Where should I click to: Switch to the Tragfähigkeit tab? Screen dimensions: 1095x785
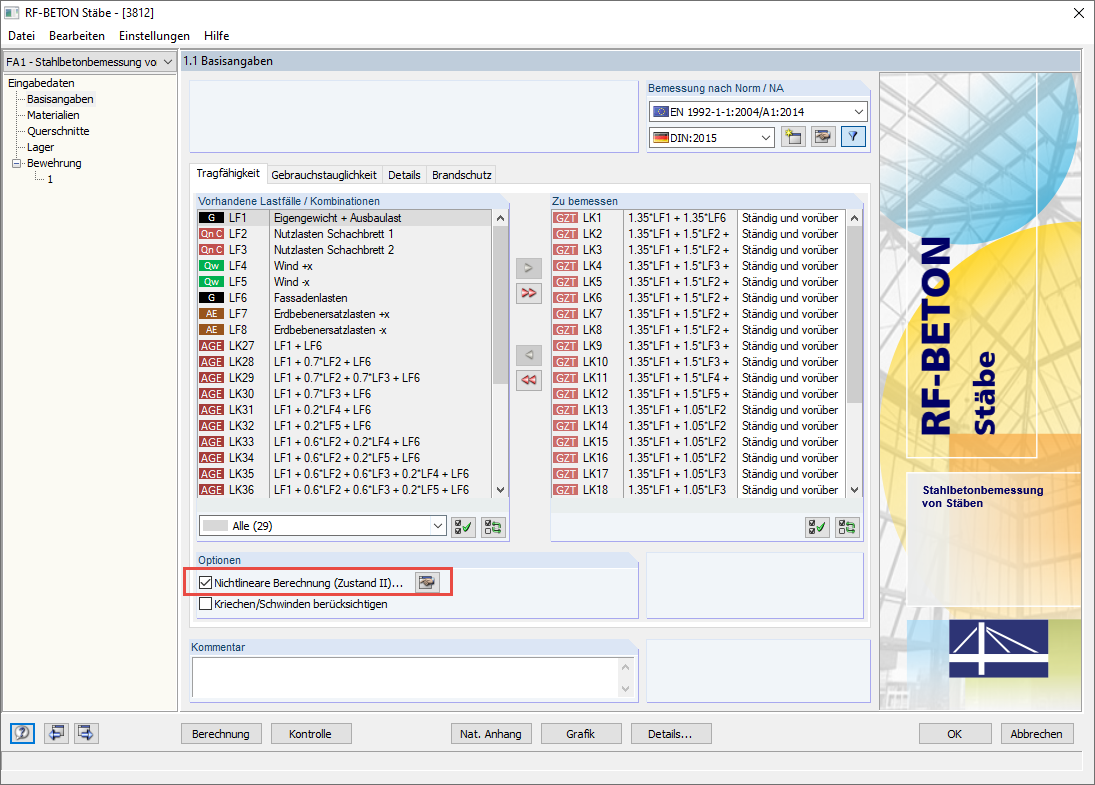[x=228, y=173]
